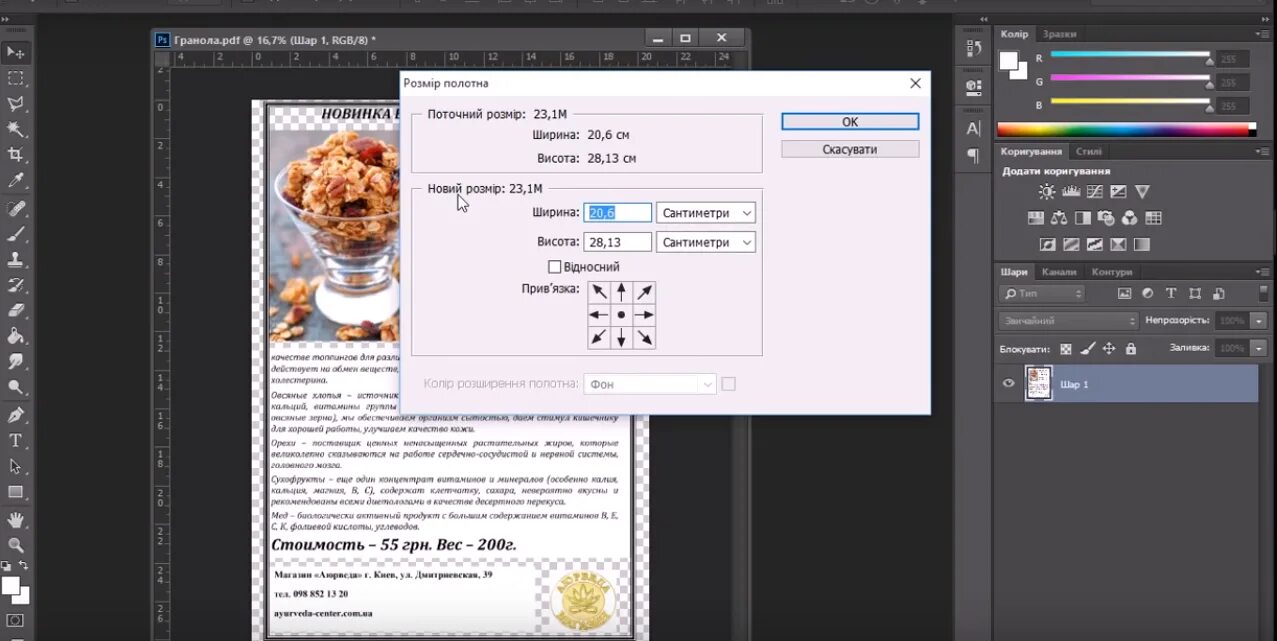1277x641 pixels.
Task: Select the Crop tool
Action: pyautogui.click(x=16, y=155)
